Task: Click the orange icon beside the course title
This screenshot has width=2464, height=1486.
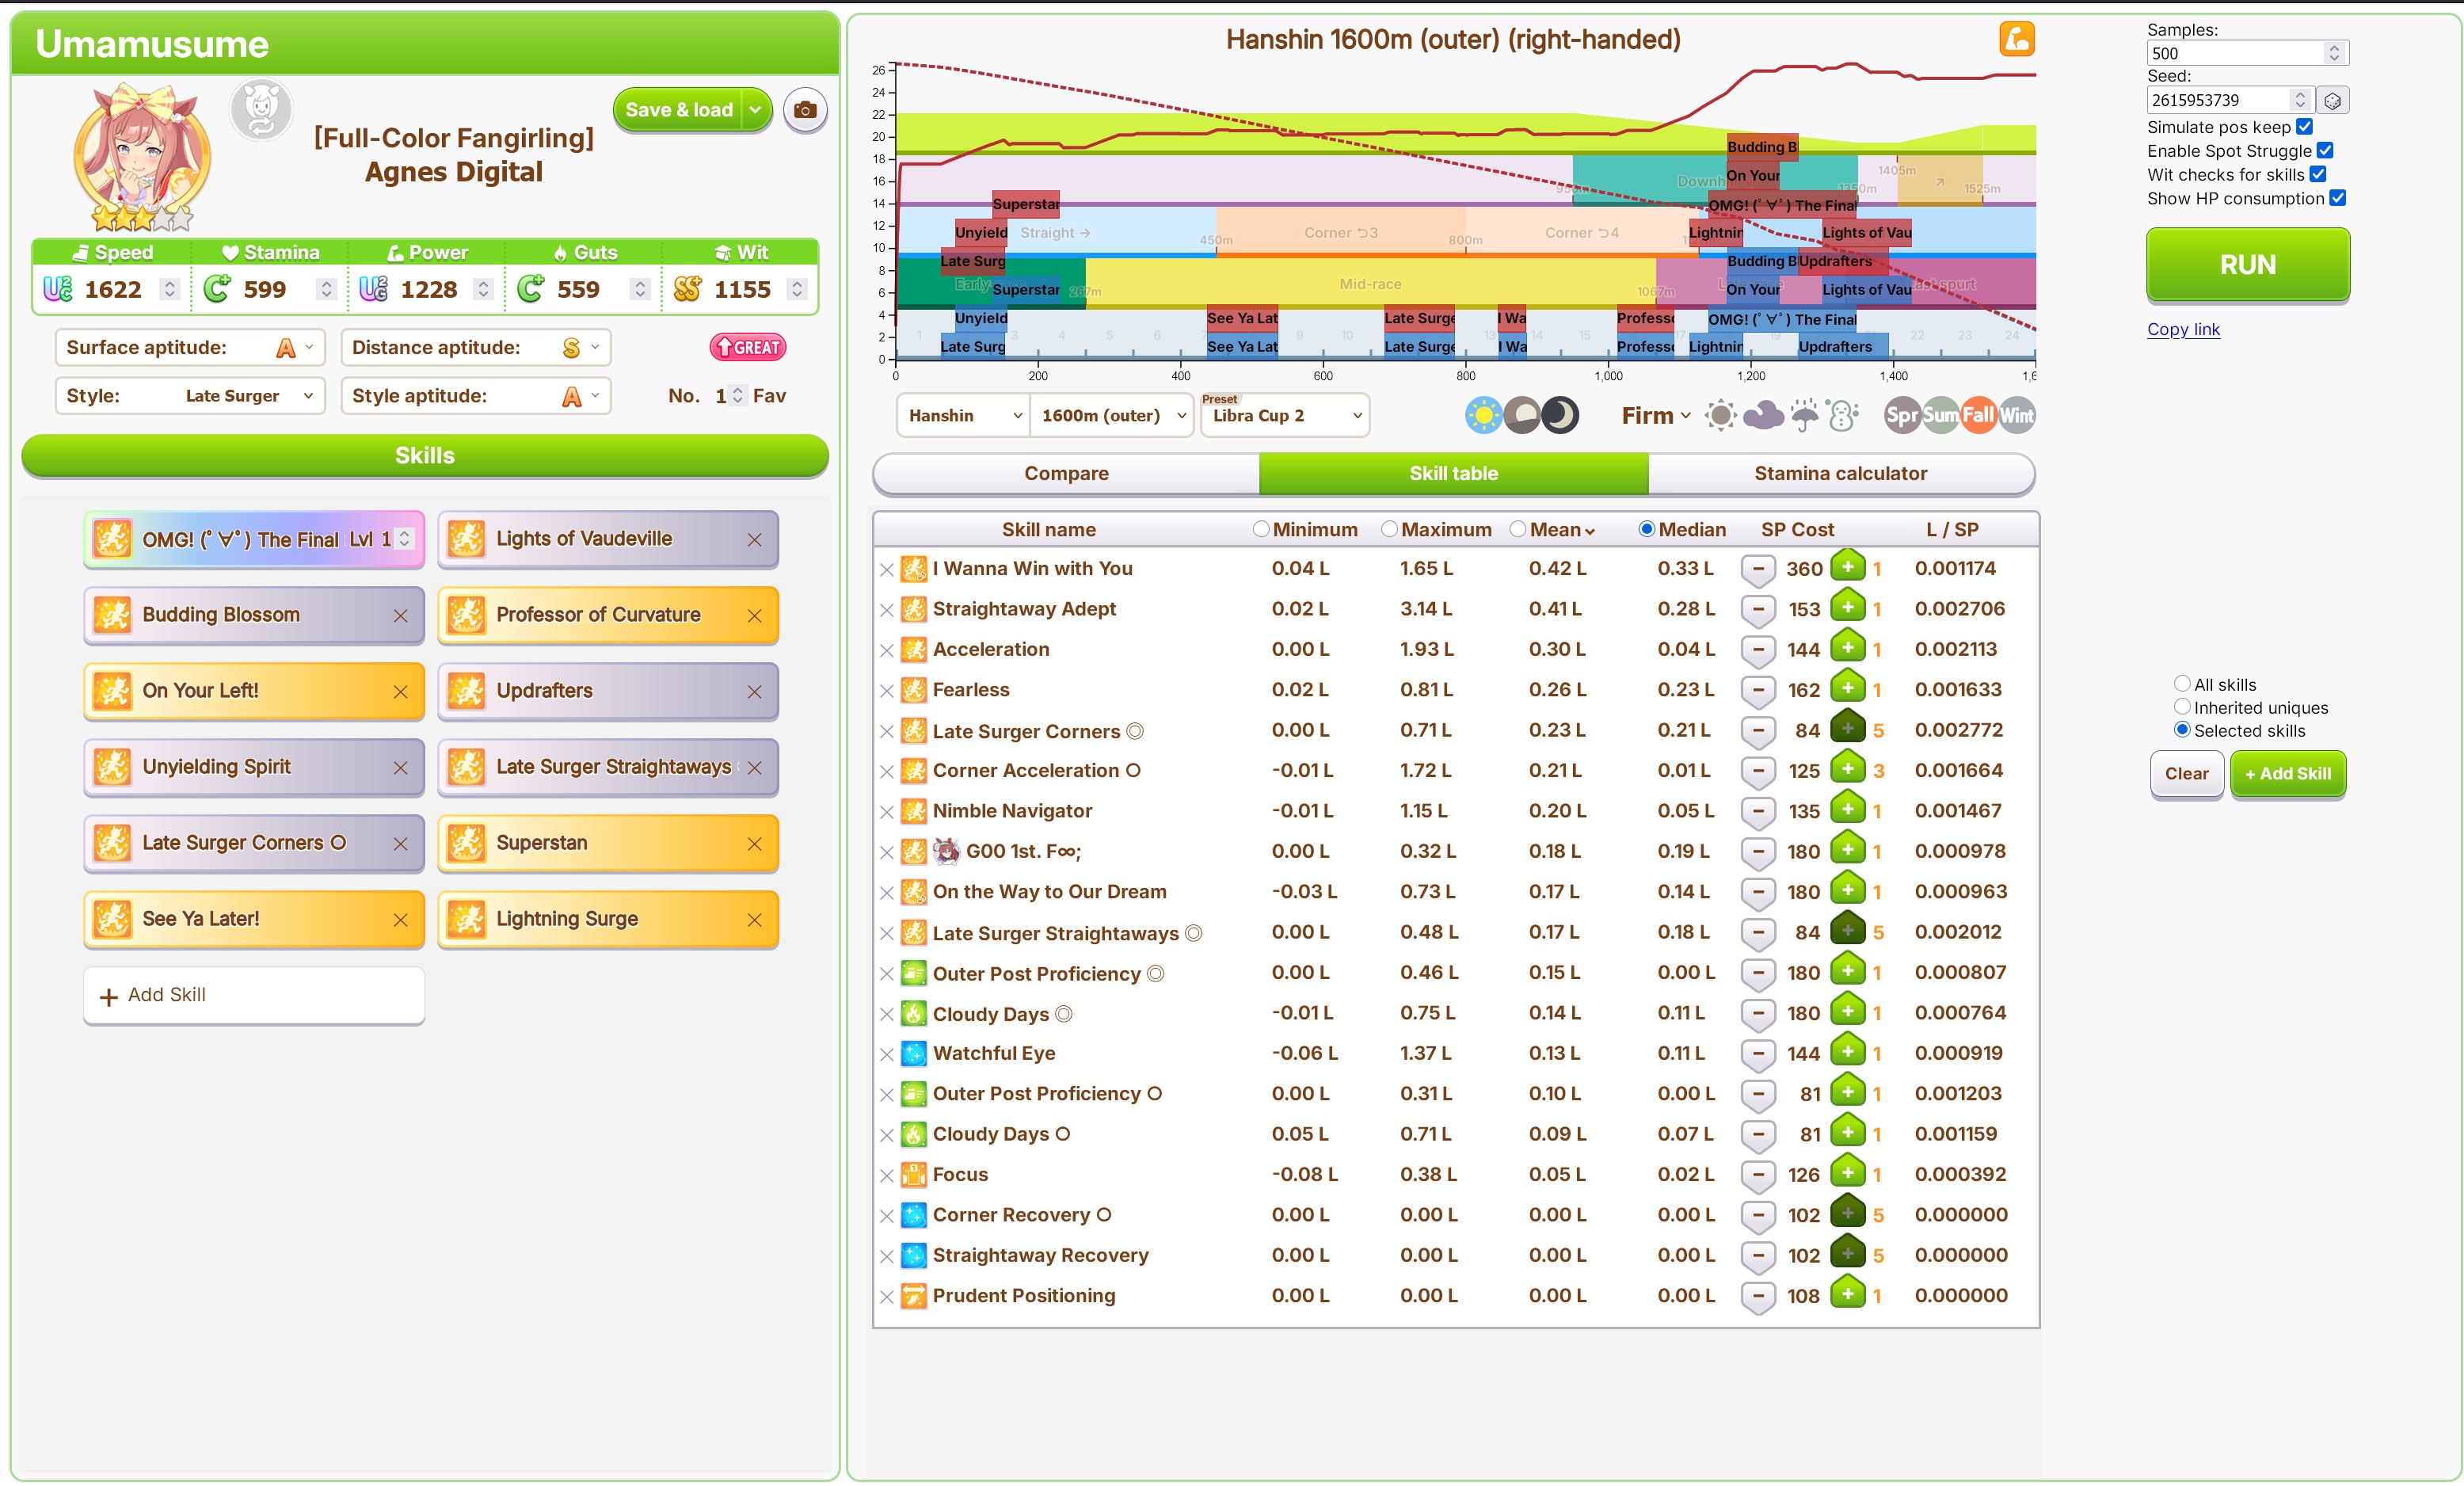Action: click(x=2017, y=40)
